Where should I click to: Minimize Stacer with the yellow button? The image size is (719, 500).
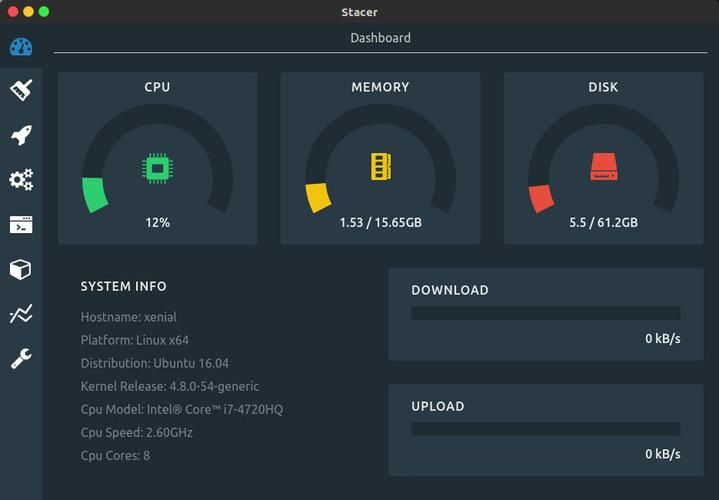click(28, 11)
